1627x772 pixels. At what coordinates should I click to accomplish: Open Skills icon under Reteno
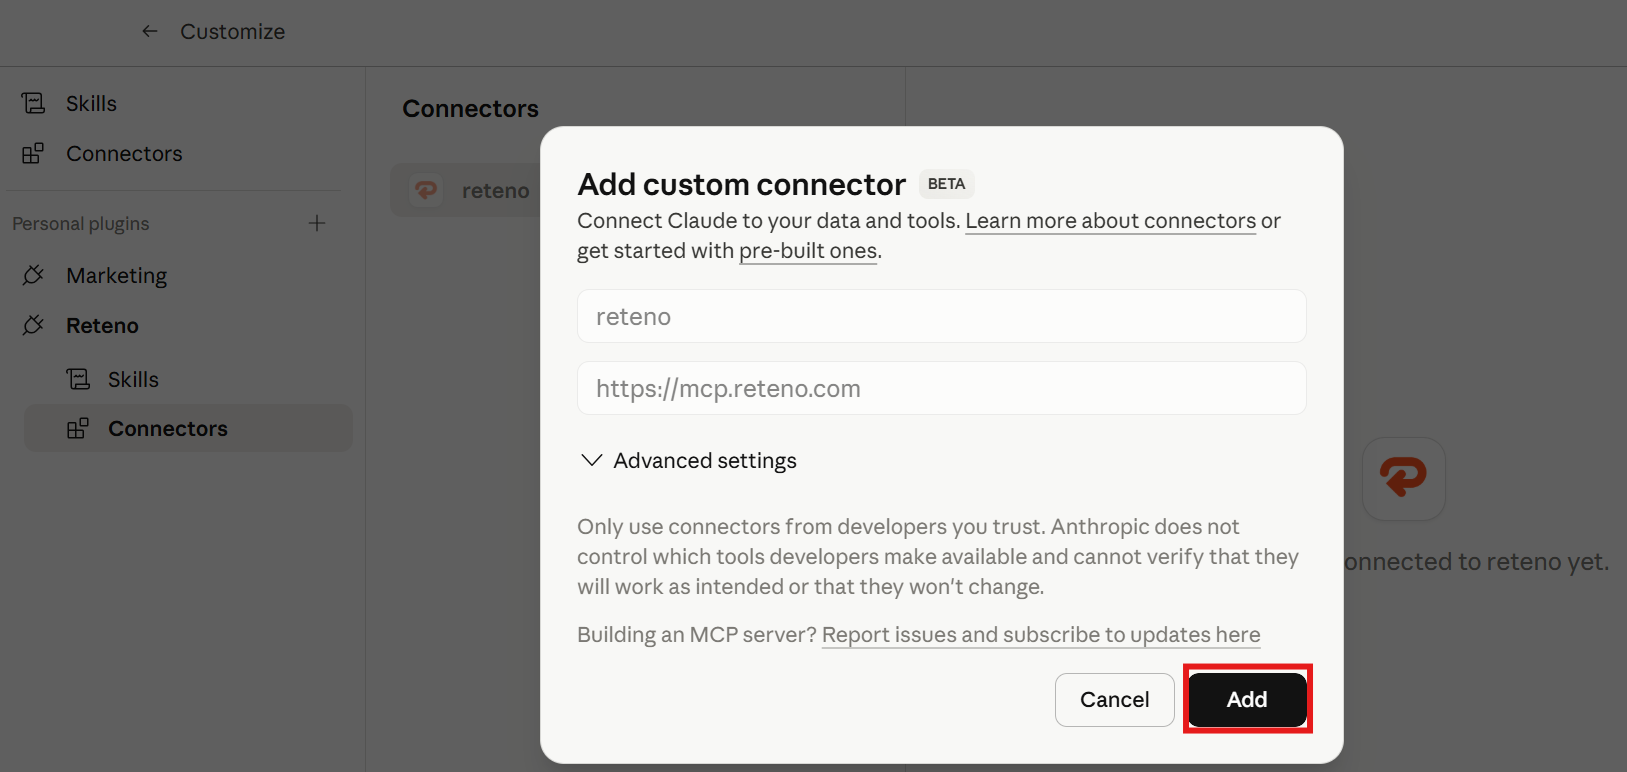point(78,379)
